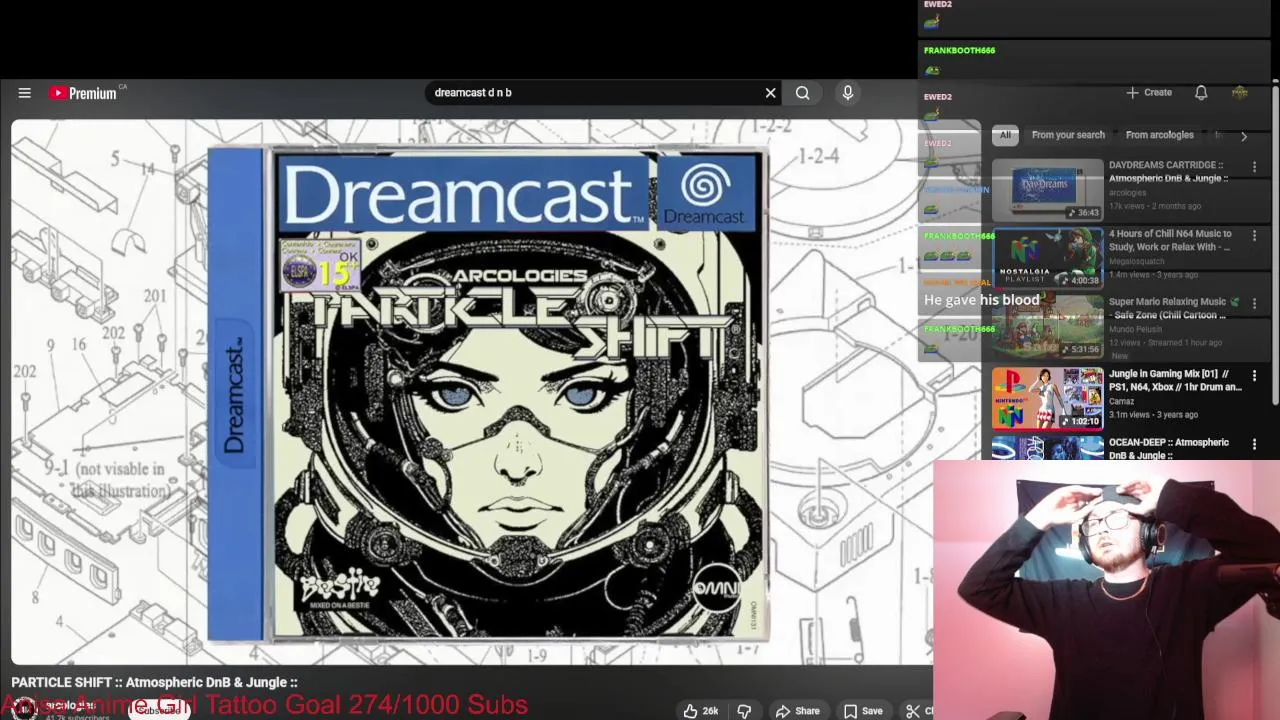
Task: Open more options for Jungle in Gaming Mix
Action: click(1254, 376)
